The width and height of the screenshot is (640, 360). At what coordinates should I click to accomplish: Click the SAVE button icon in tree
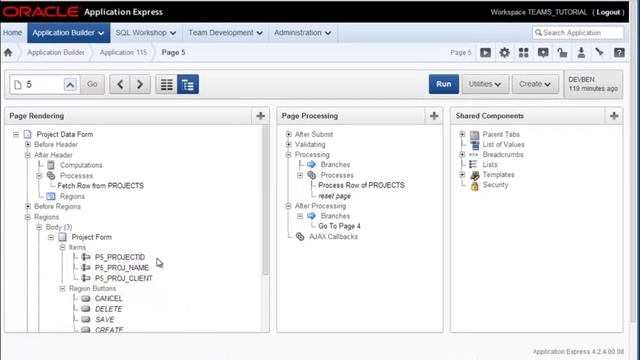point(86,319)
